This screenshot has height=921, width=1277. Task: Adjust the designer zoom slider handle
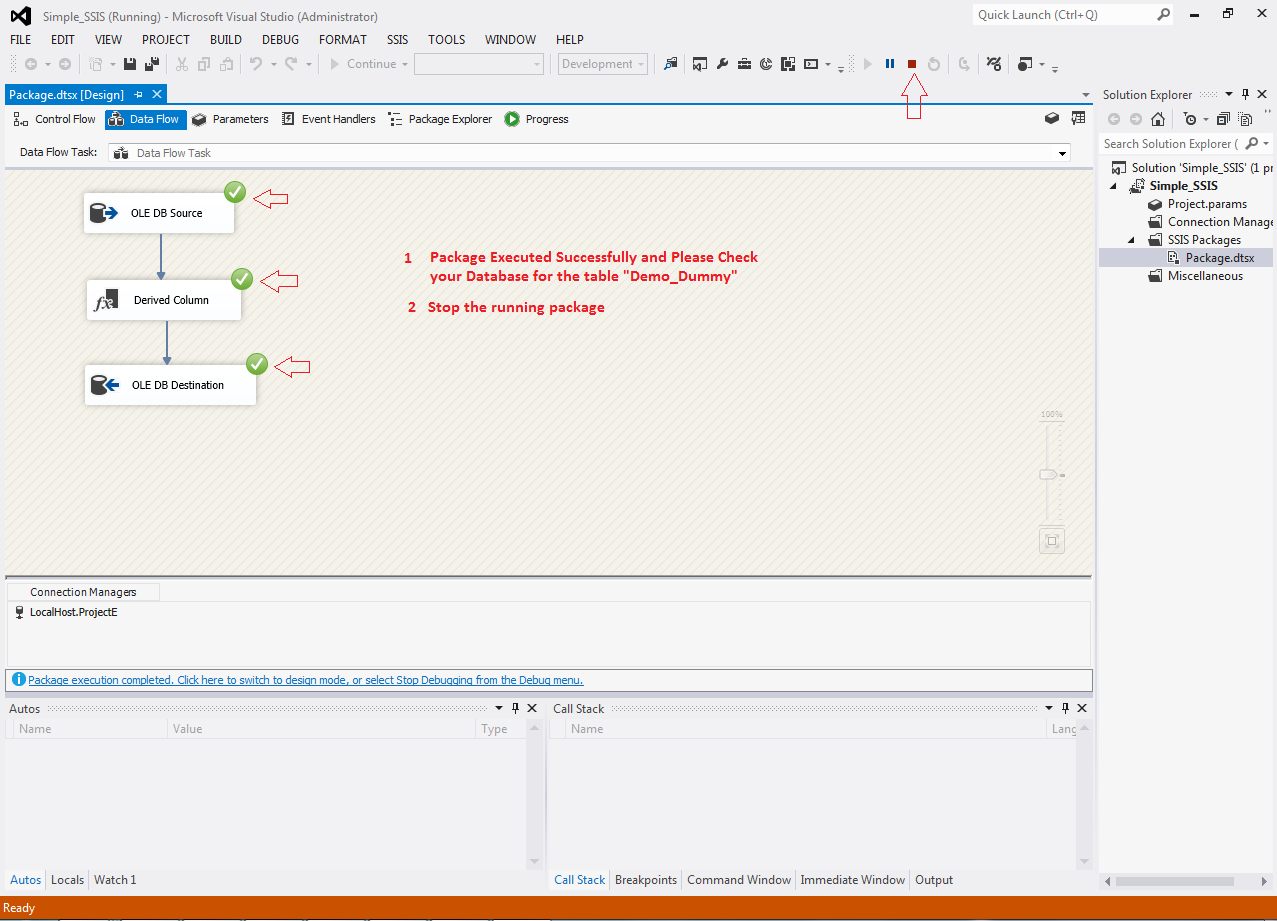[x=1050, y=475]
